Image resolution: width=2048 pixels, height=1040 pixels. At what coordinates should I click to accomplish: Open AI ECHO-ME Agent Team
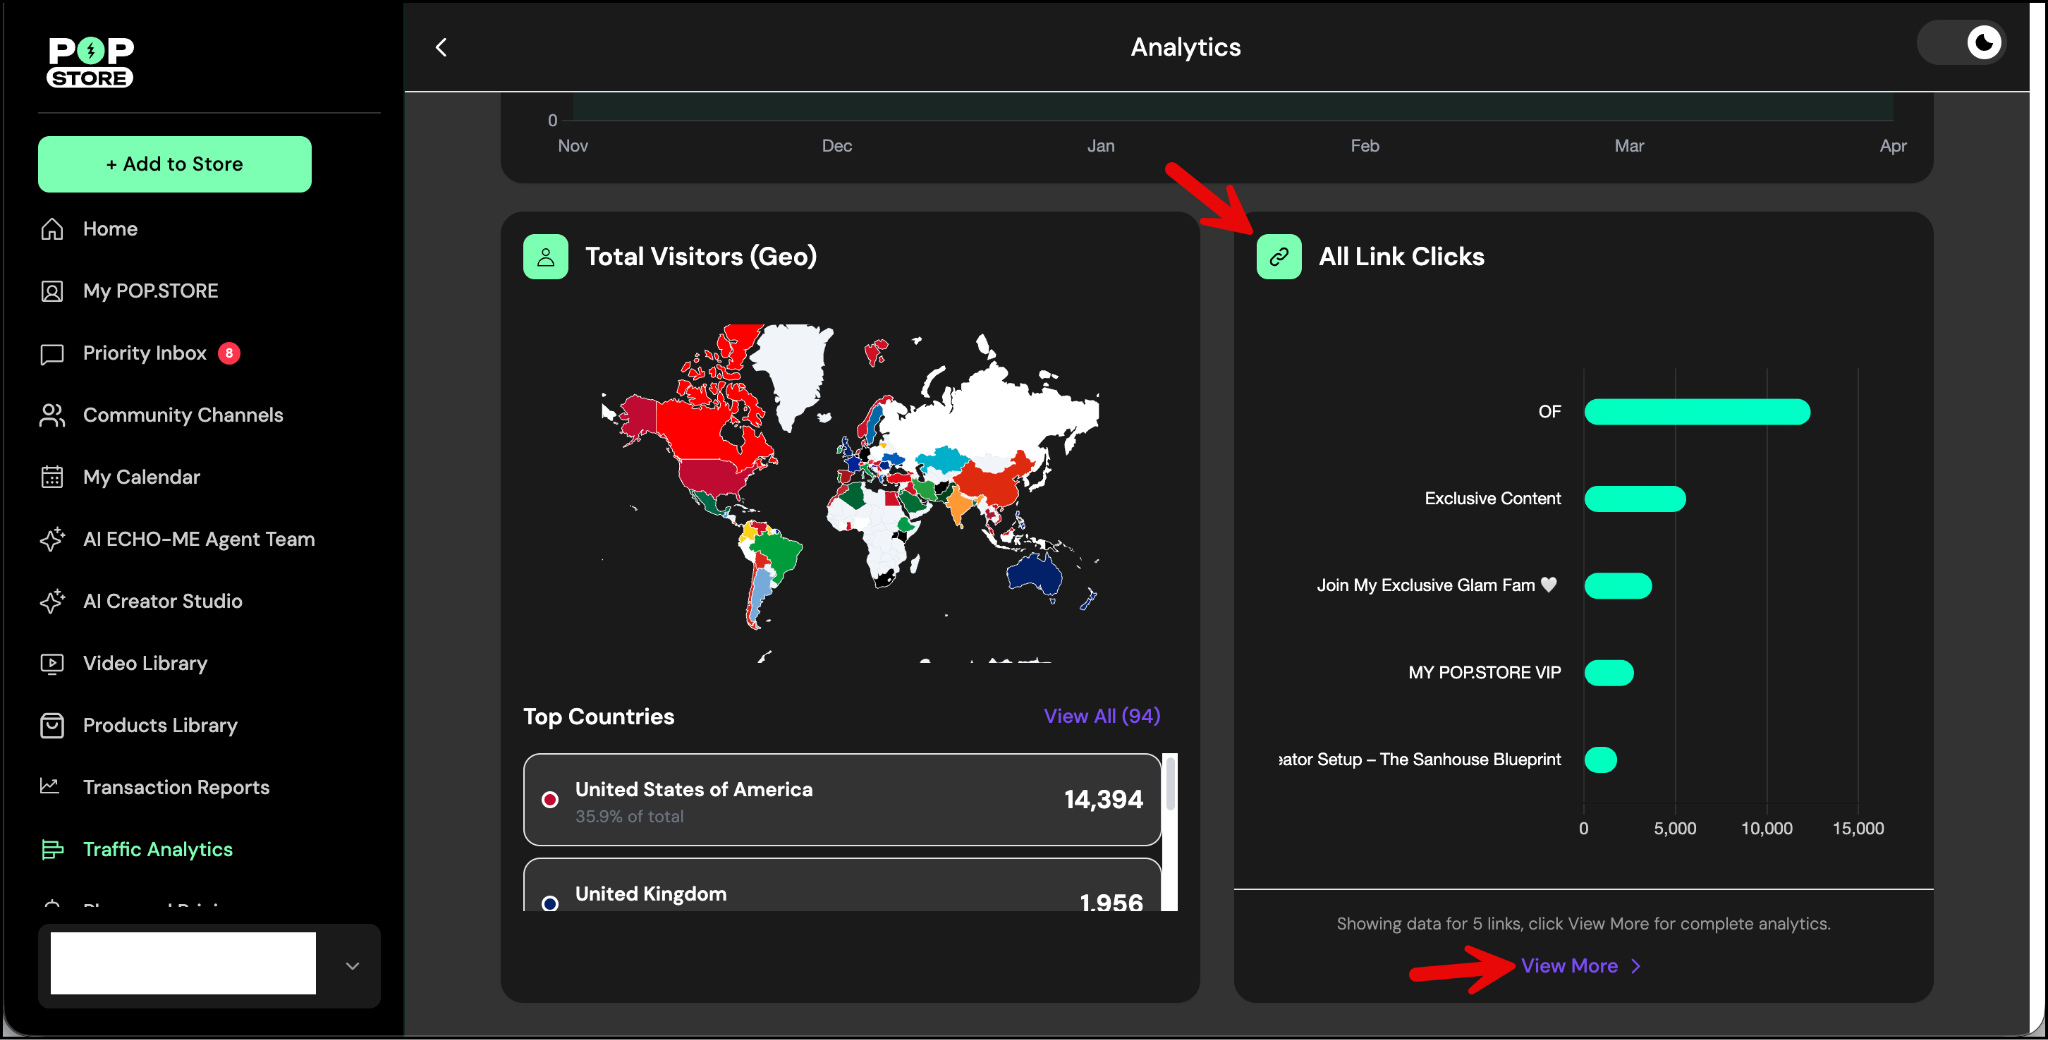tap(198, 539)
